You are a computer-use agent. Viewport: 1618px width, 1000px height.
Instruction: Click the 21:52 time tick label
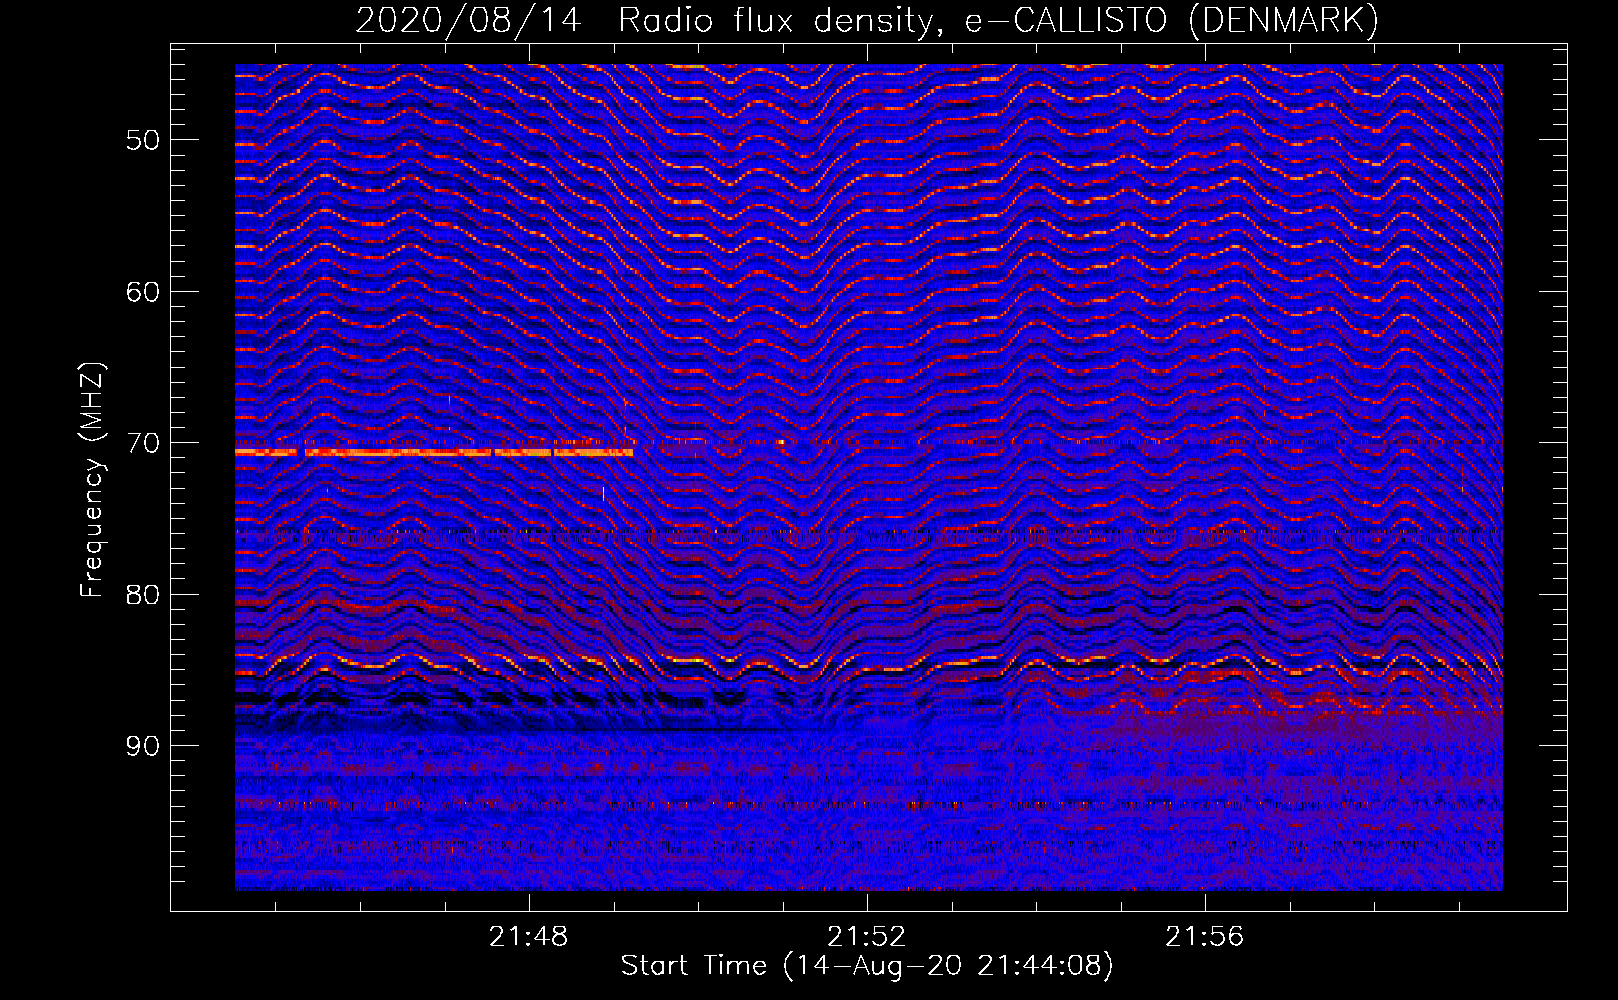pos(866,937)
